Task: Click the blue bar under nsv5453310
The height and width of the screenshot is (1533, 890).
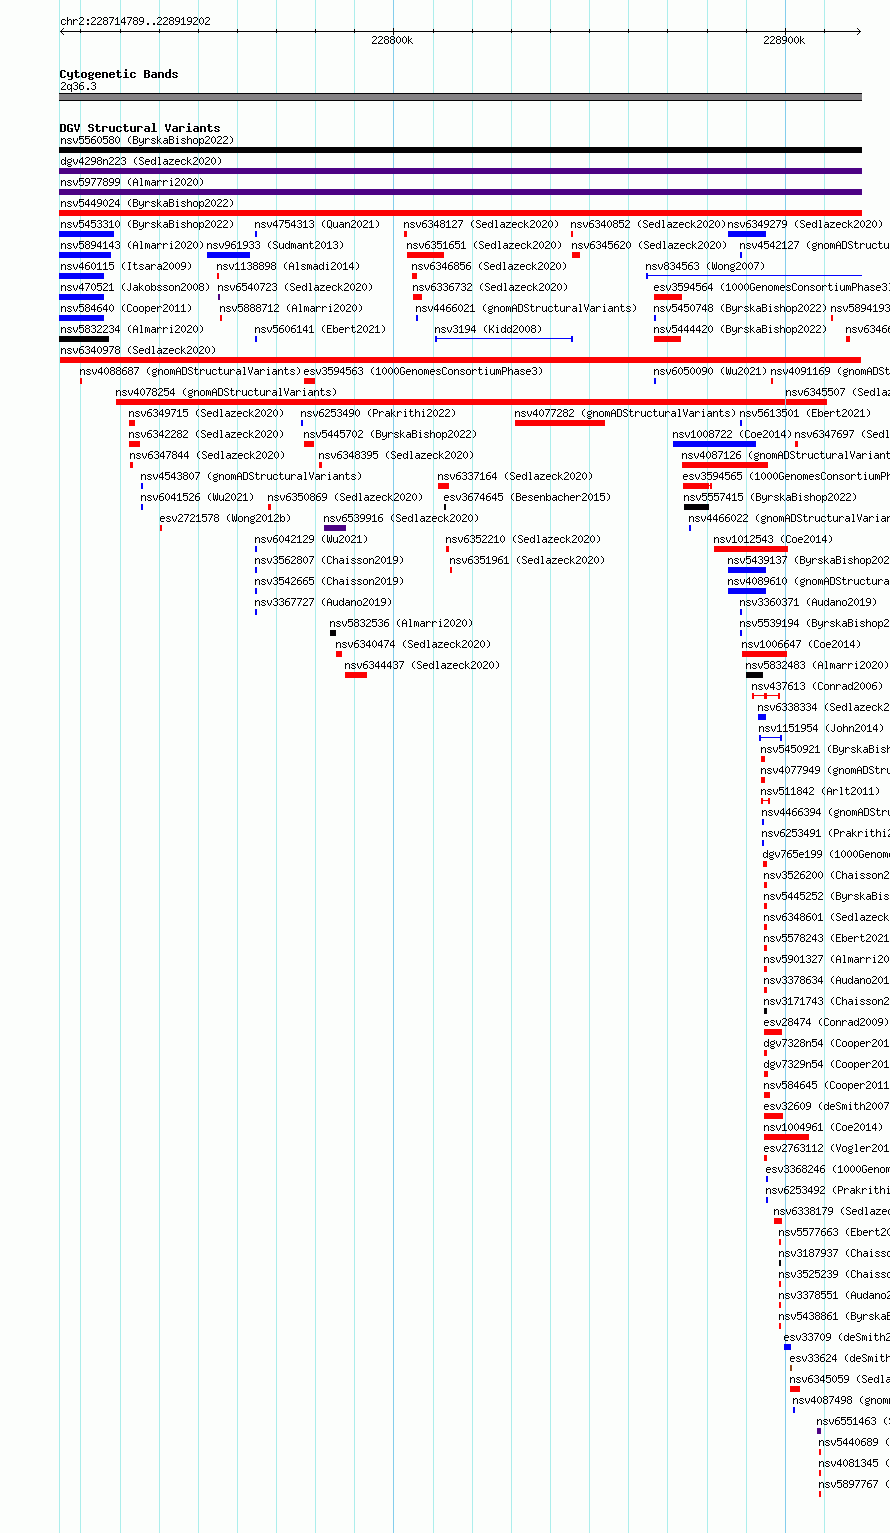Action: coord(87,234)
